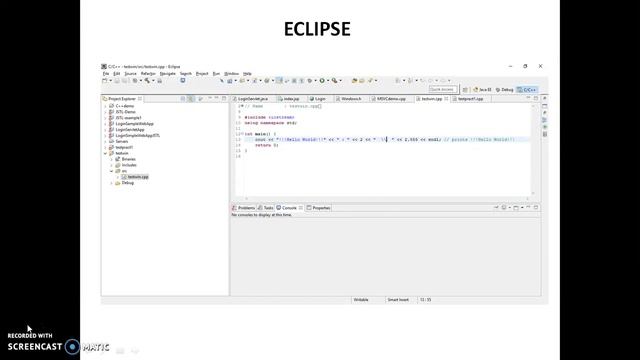The image size is (640, 360).
Task: Switch to testpract1.cpp editor tab
Action: (470, 99)
